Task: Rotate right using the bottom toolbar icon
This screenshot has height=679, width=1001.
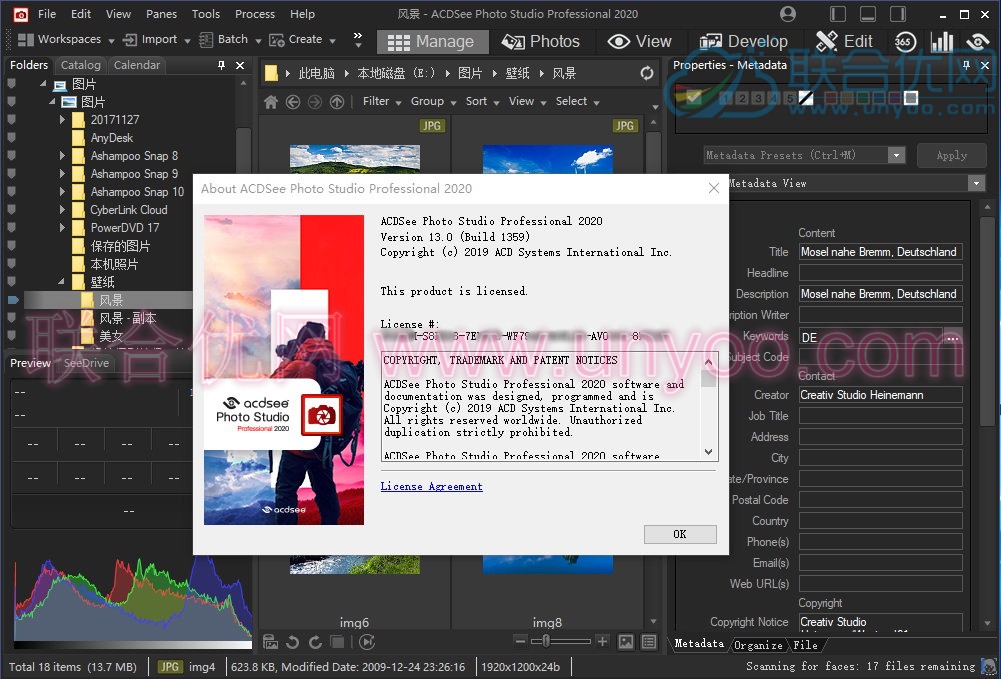Action: coord(315,642)
